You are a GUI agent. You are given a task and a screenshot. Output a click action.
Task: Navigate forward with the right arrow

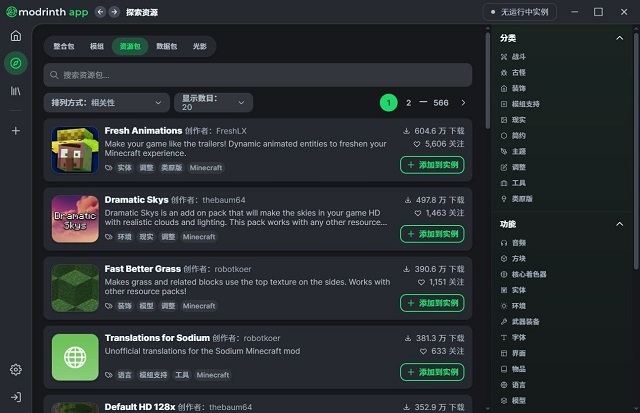(x=114, y=12)
